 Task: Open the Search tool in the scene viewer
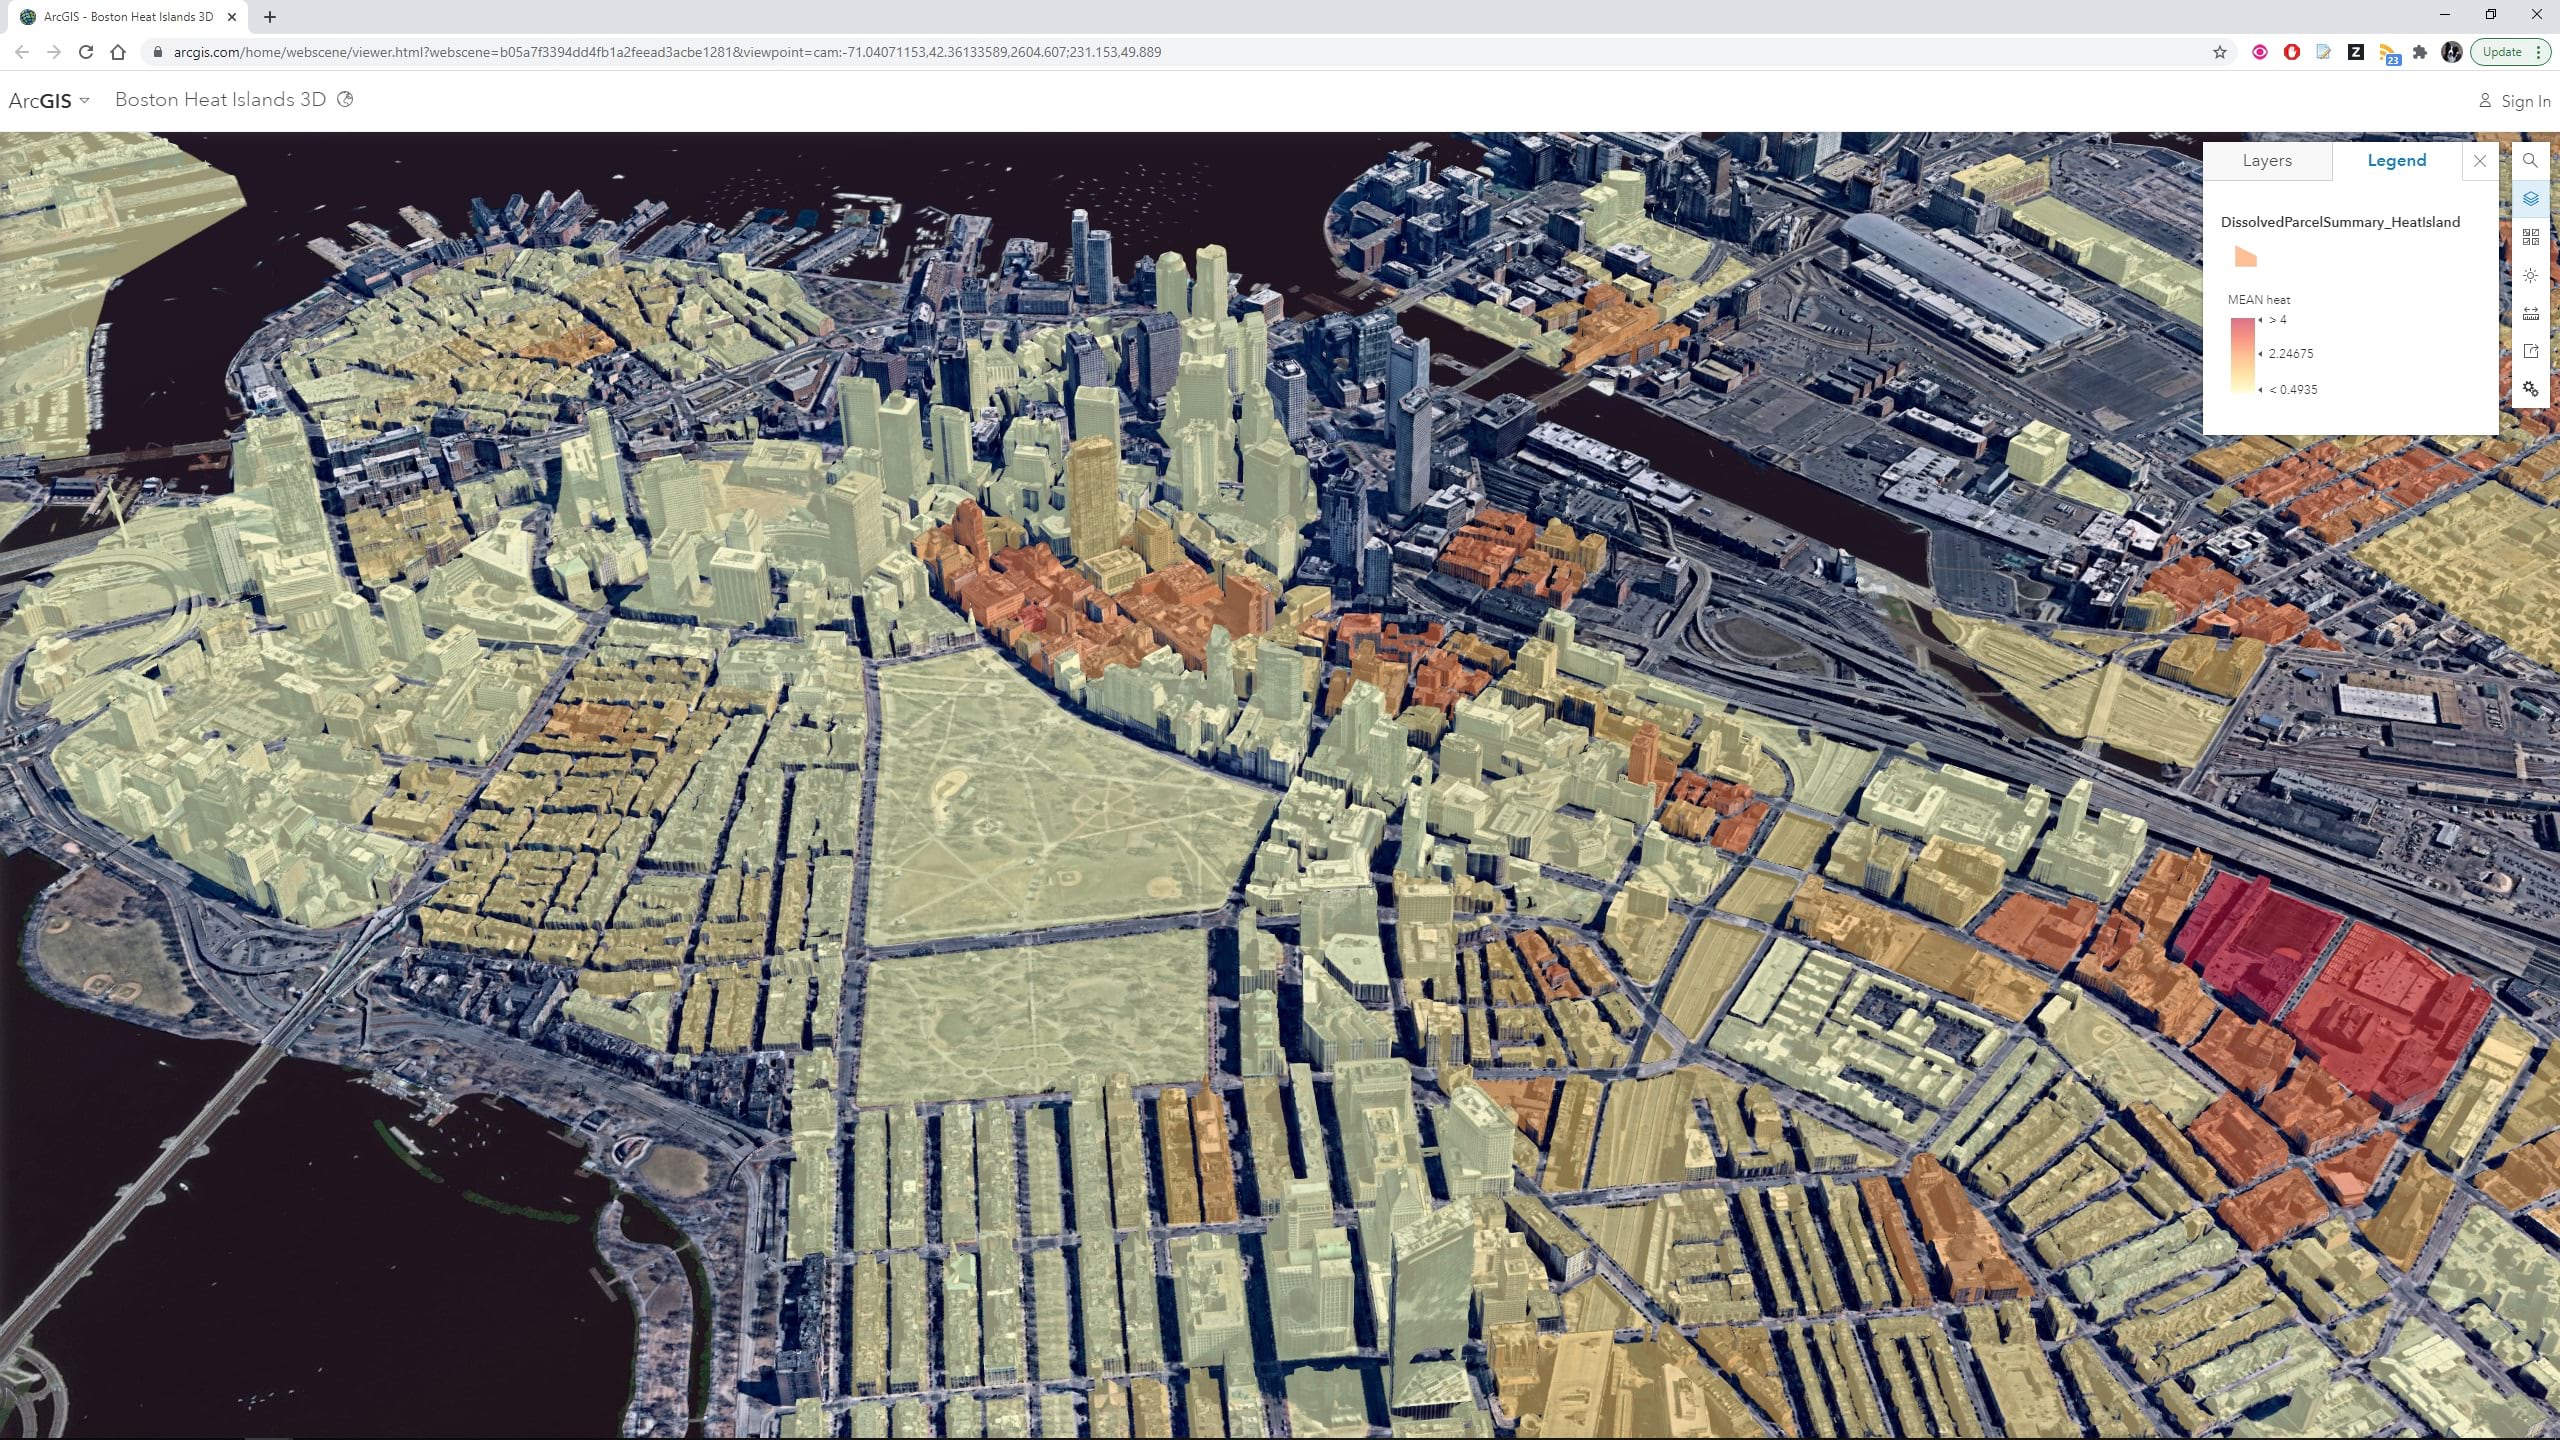pos(2531,160)
